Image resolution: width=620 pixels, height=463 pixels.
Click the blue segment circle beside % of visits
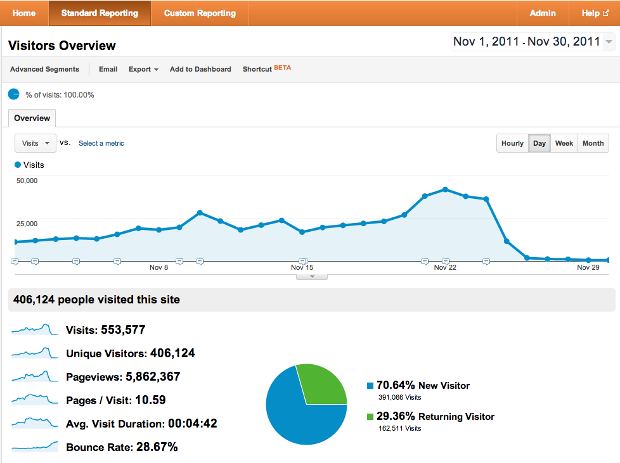click(x=14, y=94)
